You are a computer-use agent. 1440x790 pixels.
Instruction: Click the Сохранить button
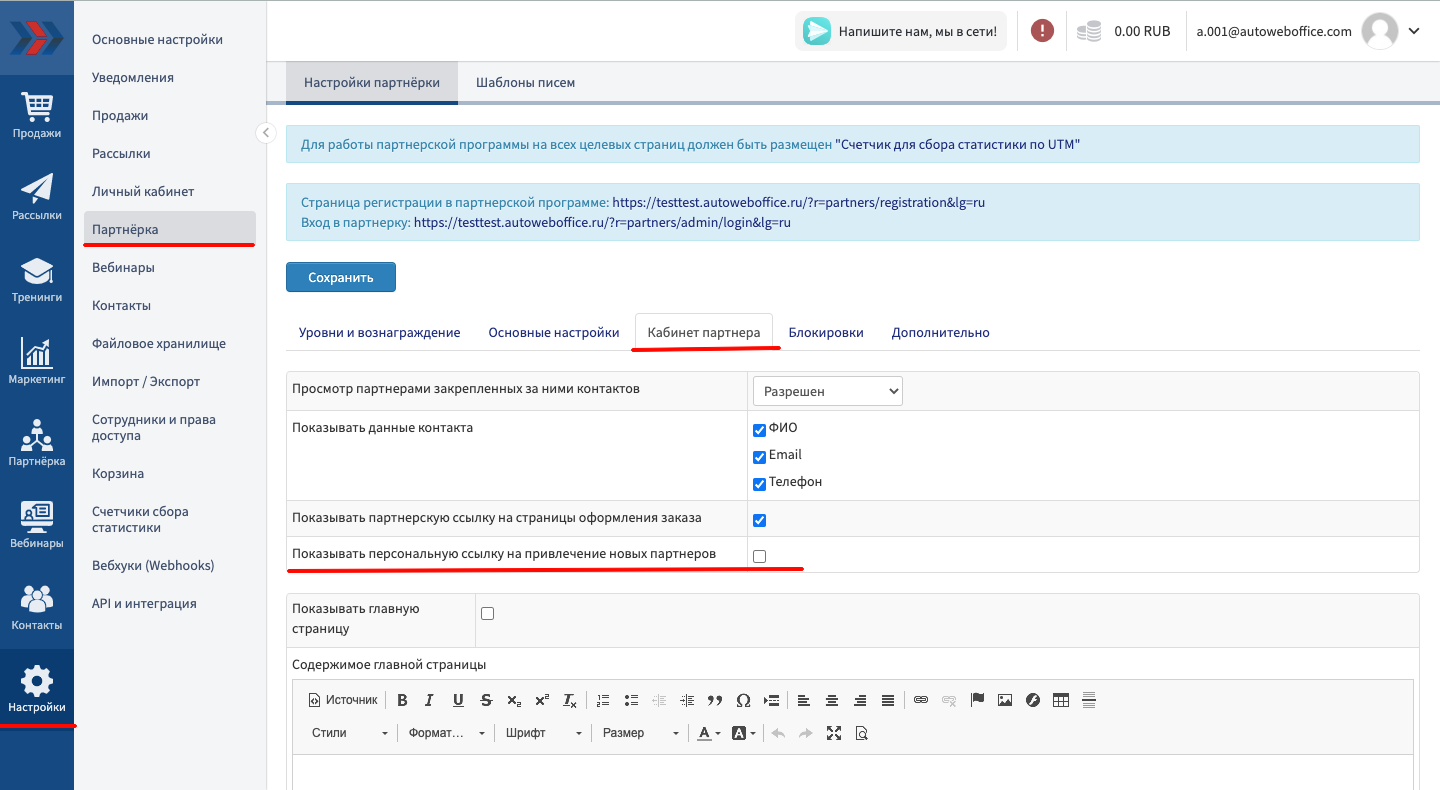tap(340, 277)
